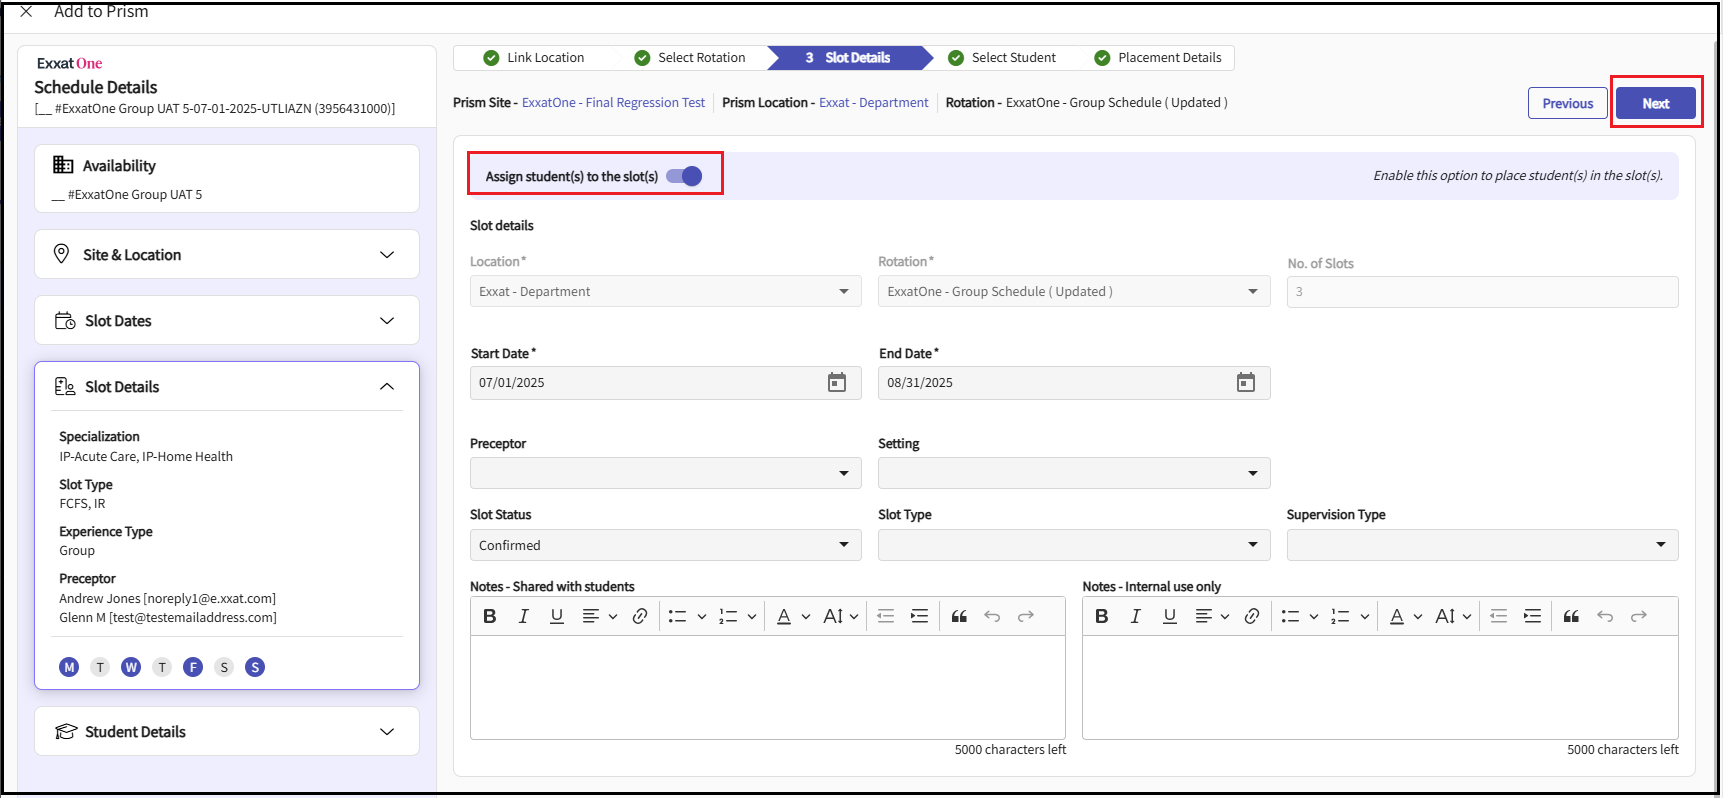Click the Next button
This screenshot has width=1723, height=798.
(1655, 103)
